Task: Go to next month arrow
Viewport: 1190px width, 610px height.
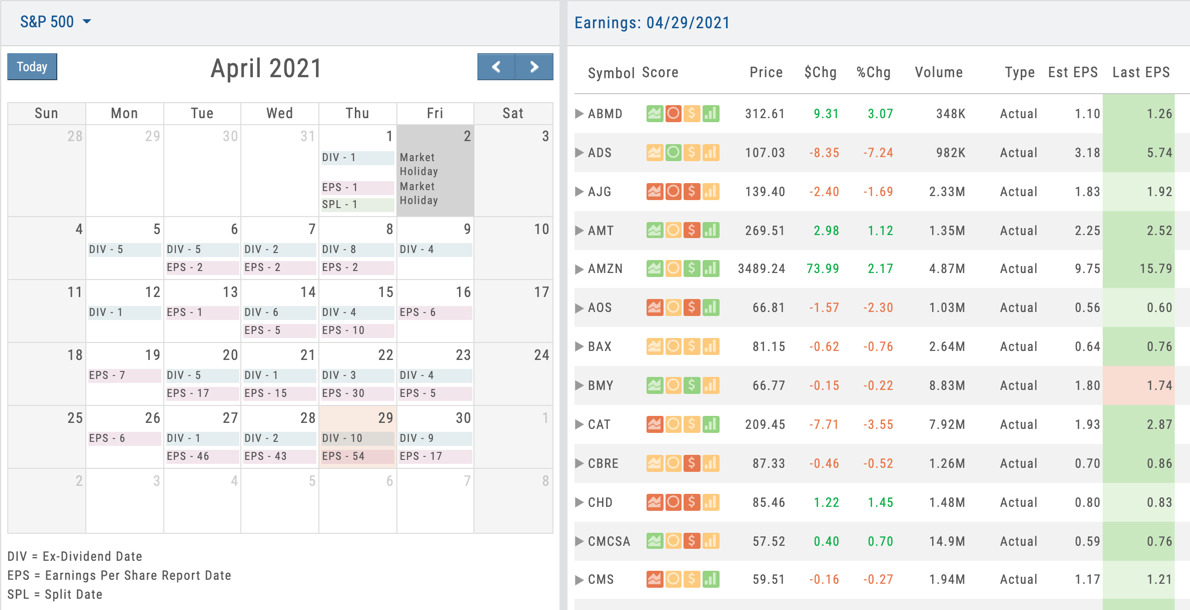Action: 534,67
